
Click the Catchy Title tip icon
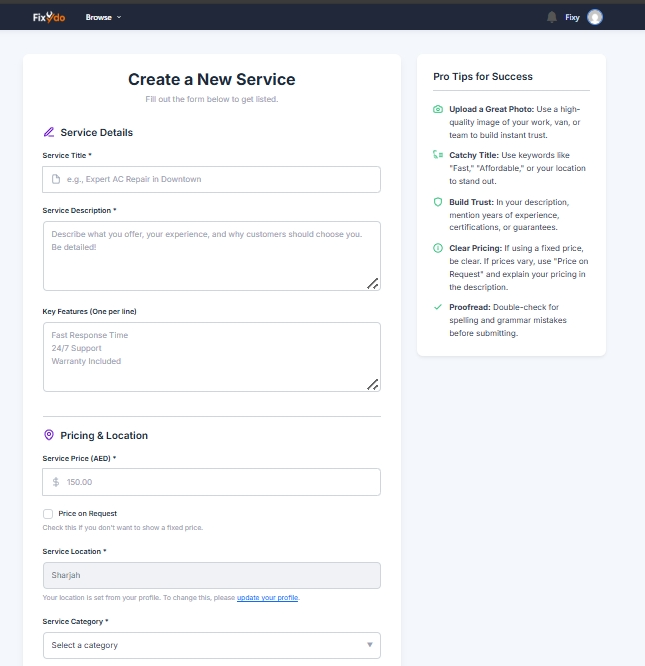[x=437, y=155]
